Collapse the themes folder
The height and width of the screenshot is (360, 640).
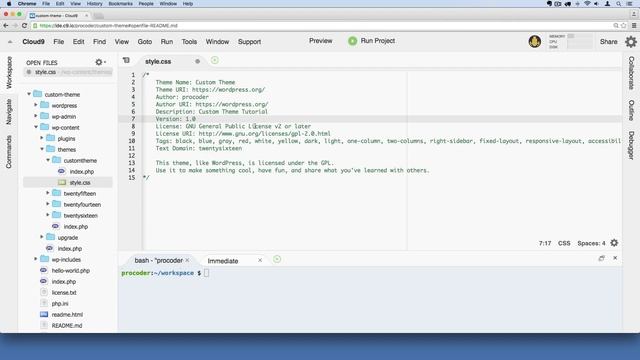tap(42, 149)
